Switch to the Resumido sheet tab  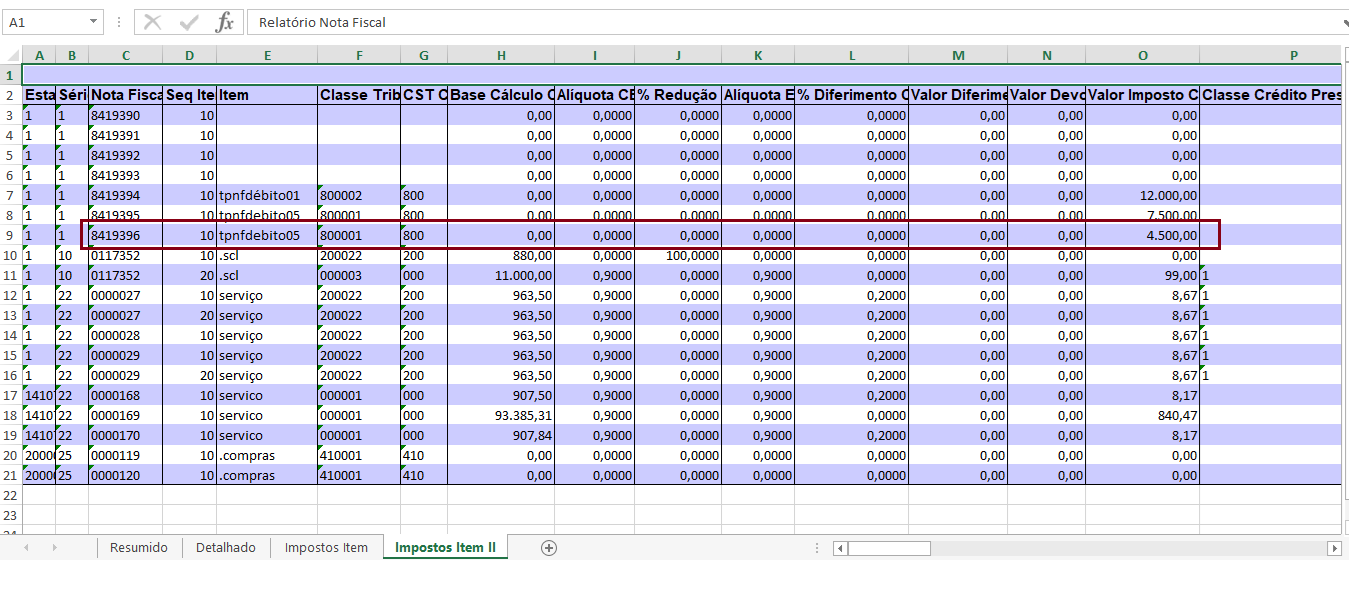pos(139,548)
